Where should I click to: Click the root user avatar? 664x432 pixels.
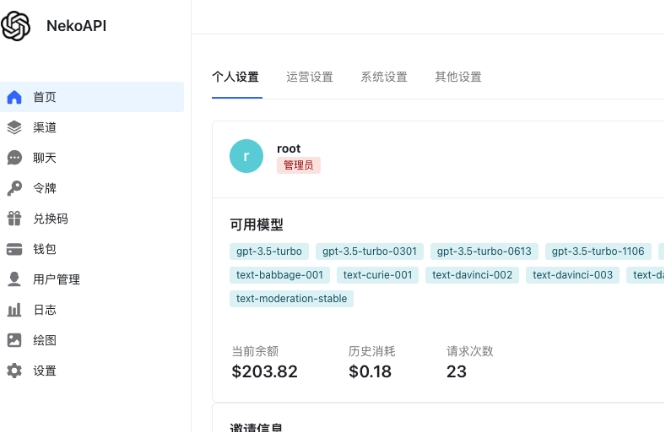pos(246,156)
